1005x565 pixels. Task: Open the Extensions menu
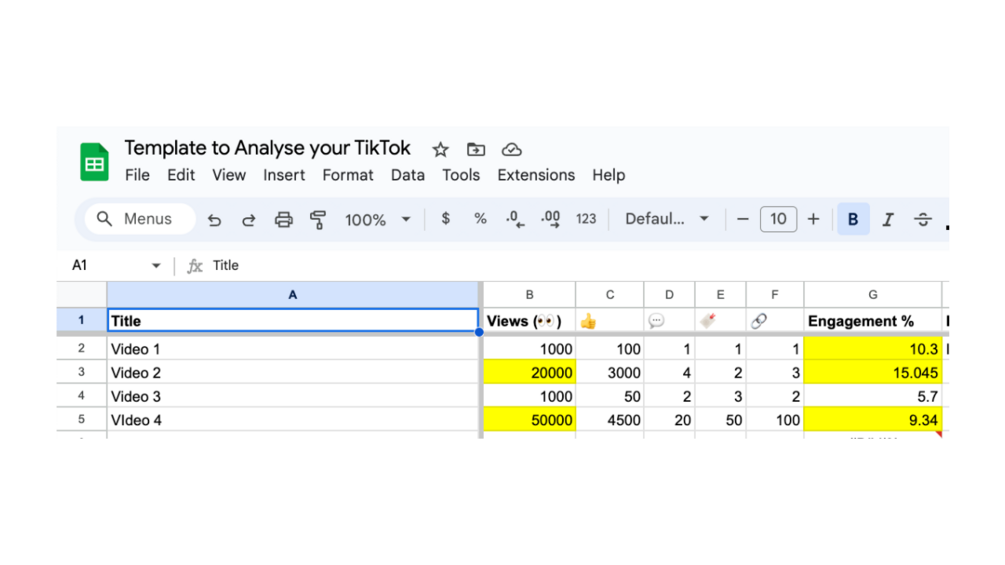click(536, 175)
